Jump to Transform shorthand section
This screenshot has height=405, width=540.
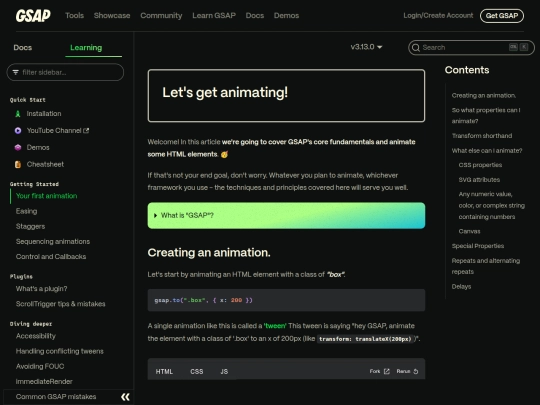(482, 136)
